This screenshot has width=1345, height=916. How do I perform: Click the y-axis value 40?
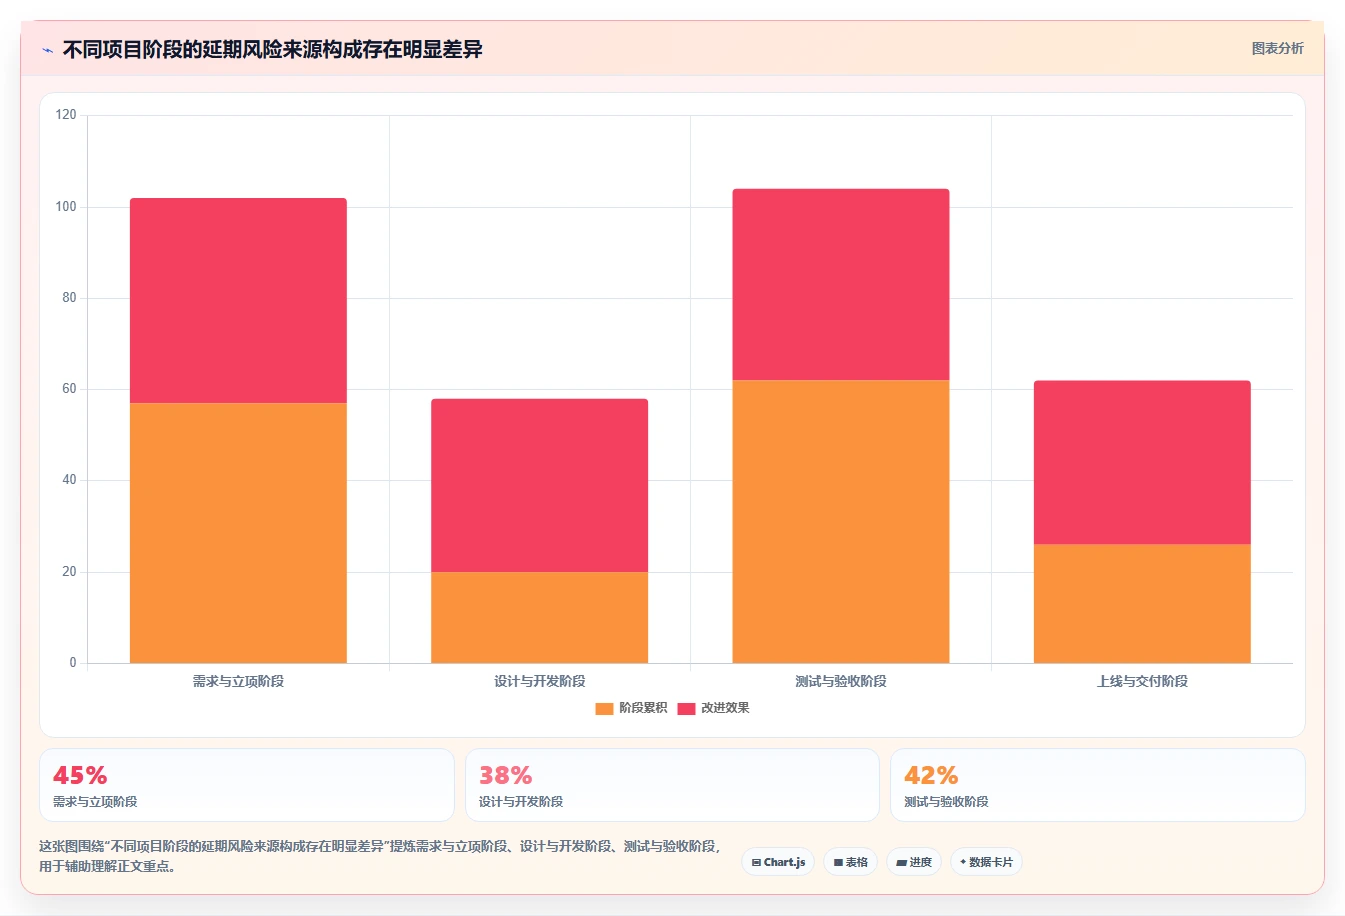click(69, 480)
